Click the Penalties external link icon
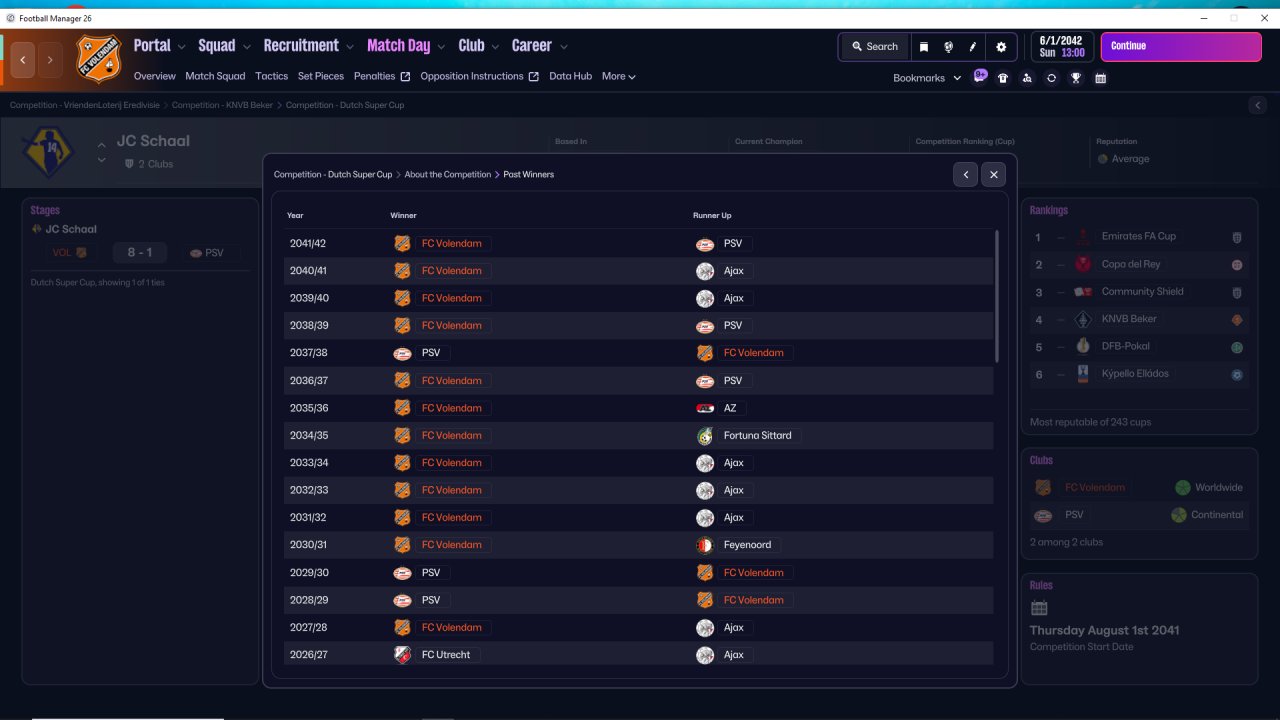Viewport: 1280px width, 720px height. (x=405, y=76)
